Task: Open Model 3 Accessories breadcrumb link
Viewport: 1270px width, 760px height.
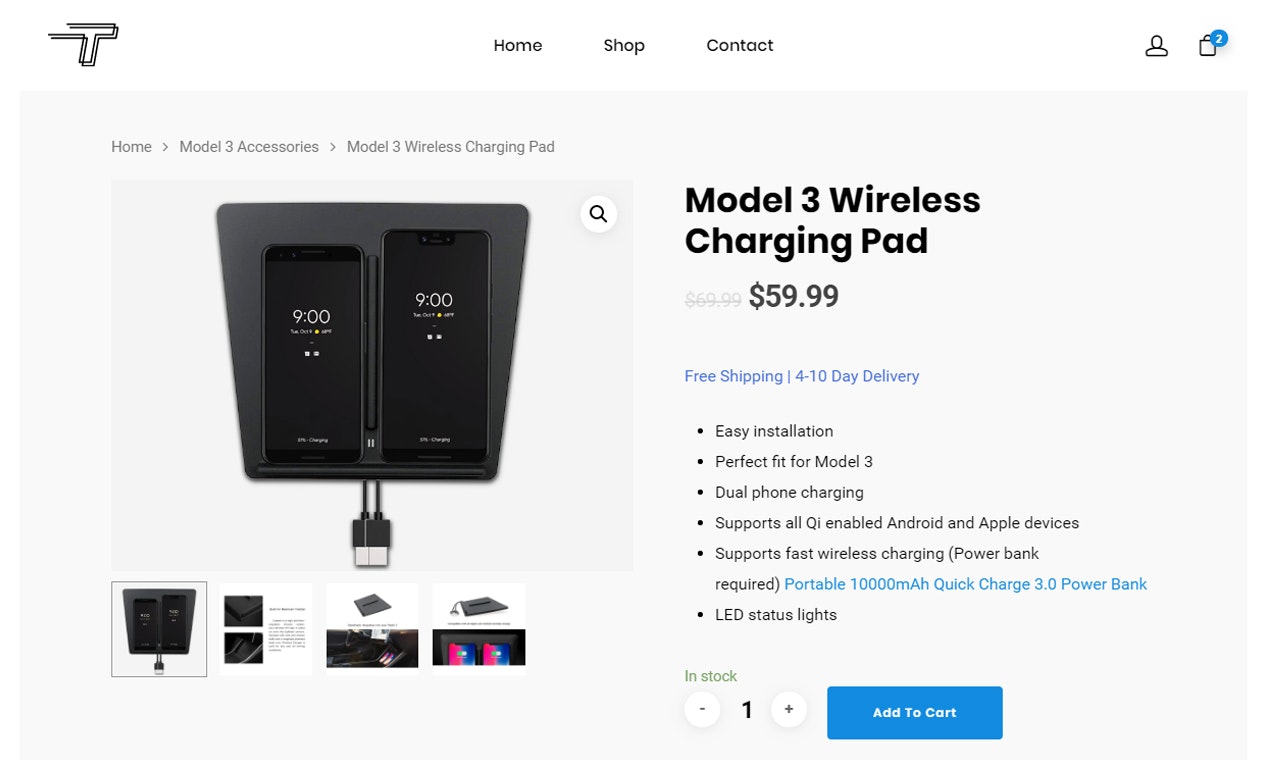Action: click(248, 146)
